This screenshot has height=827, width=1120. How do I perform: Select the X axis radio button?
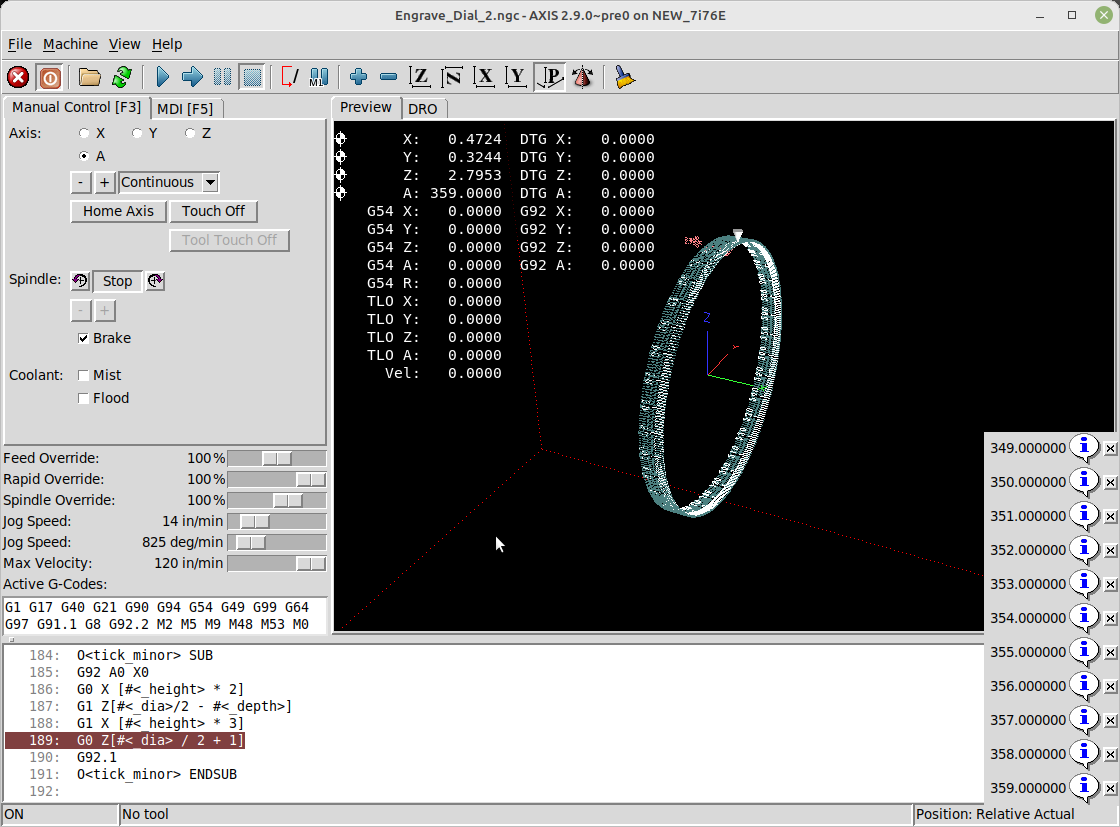(85, 133)
